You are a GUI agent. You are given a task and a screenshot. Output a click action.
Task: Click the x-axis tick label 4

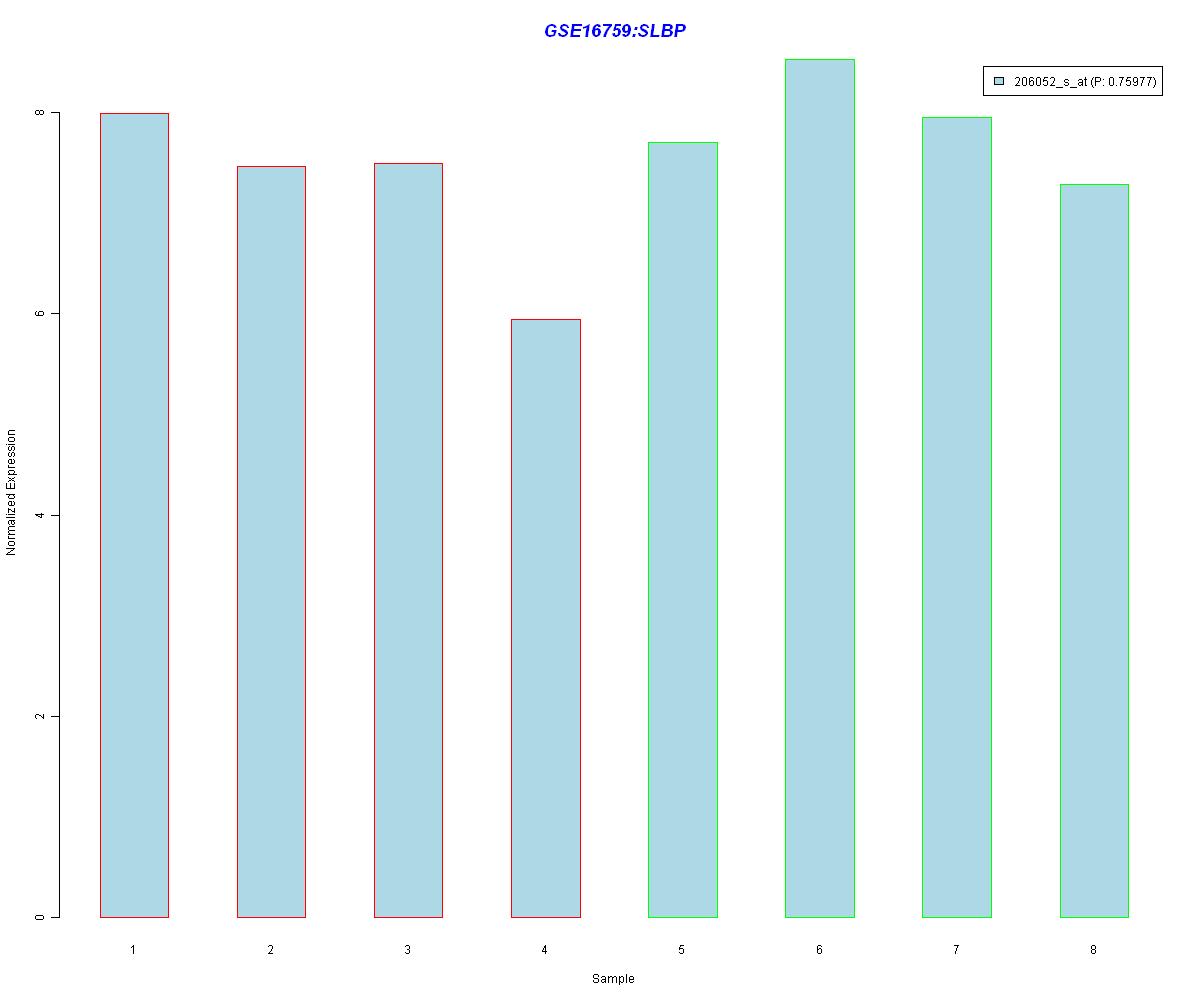545,949
